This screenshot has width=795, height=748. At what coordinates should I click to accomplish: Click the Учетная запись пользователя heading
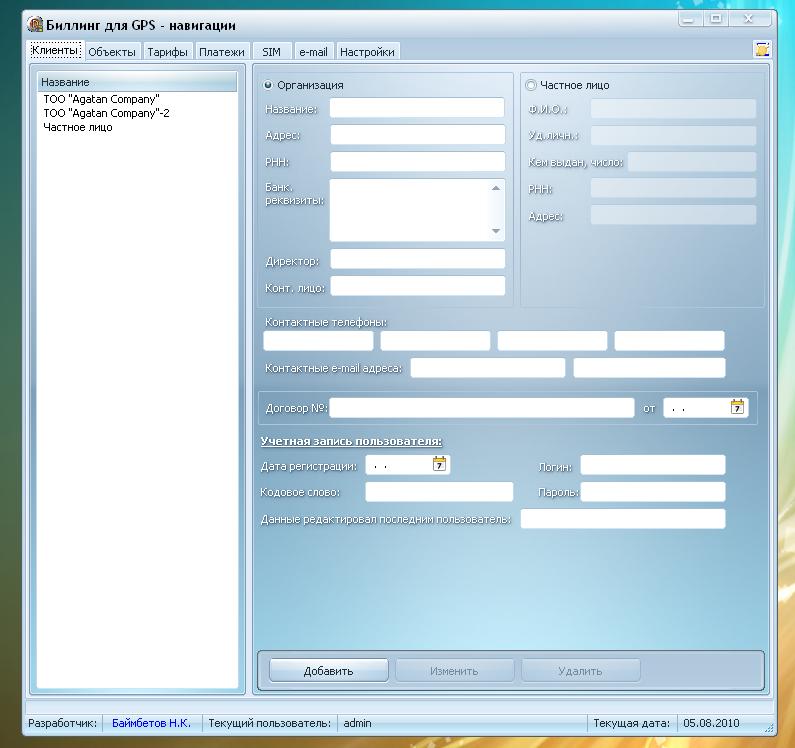tap(351, 441)
